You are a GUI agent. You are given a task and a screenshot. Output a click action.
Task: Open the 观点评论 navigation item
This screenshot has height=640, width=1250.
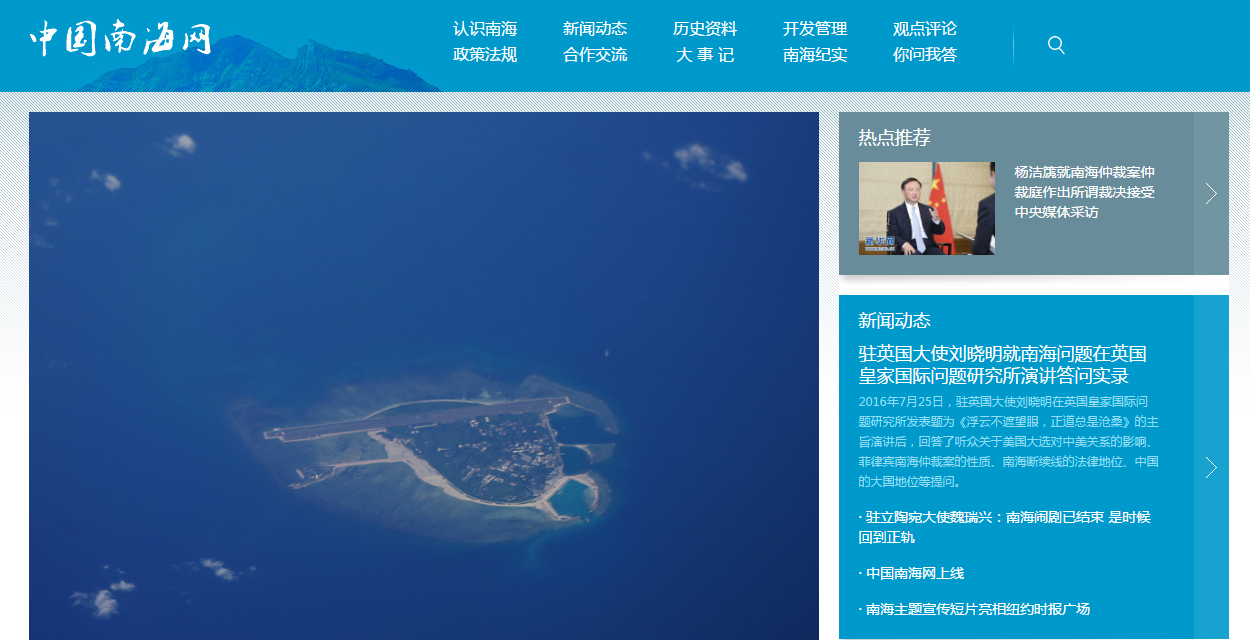pos(925,29)
